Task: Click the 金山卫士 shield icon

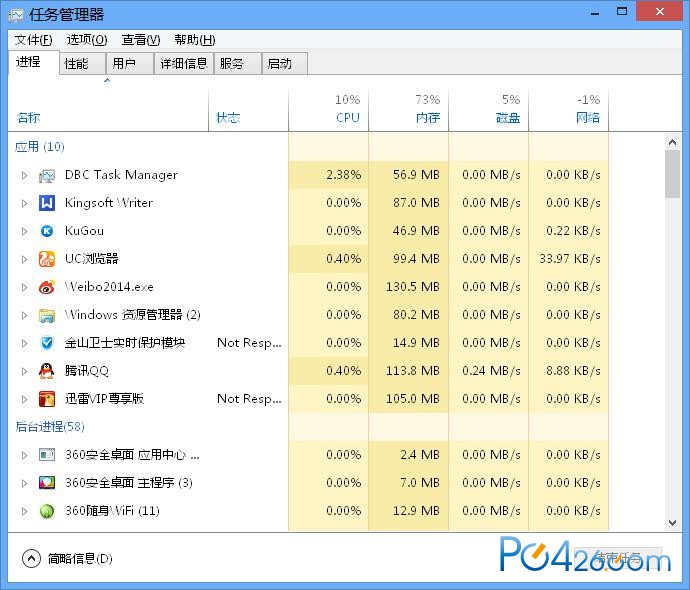Action: click(47, 343)
